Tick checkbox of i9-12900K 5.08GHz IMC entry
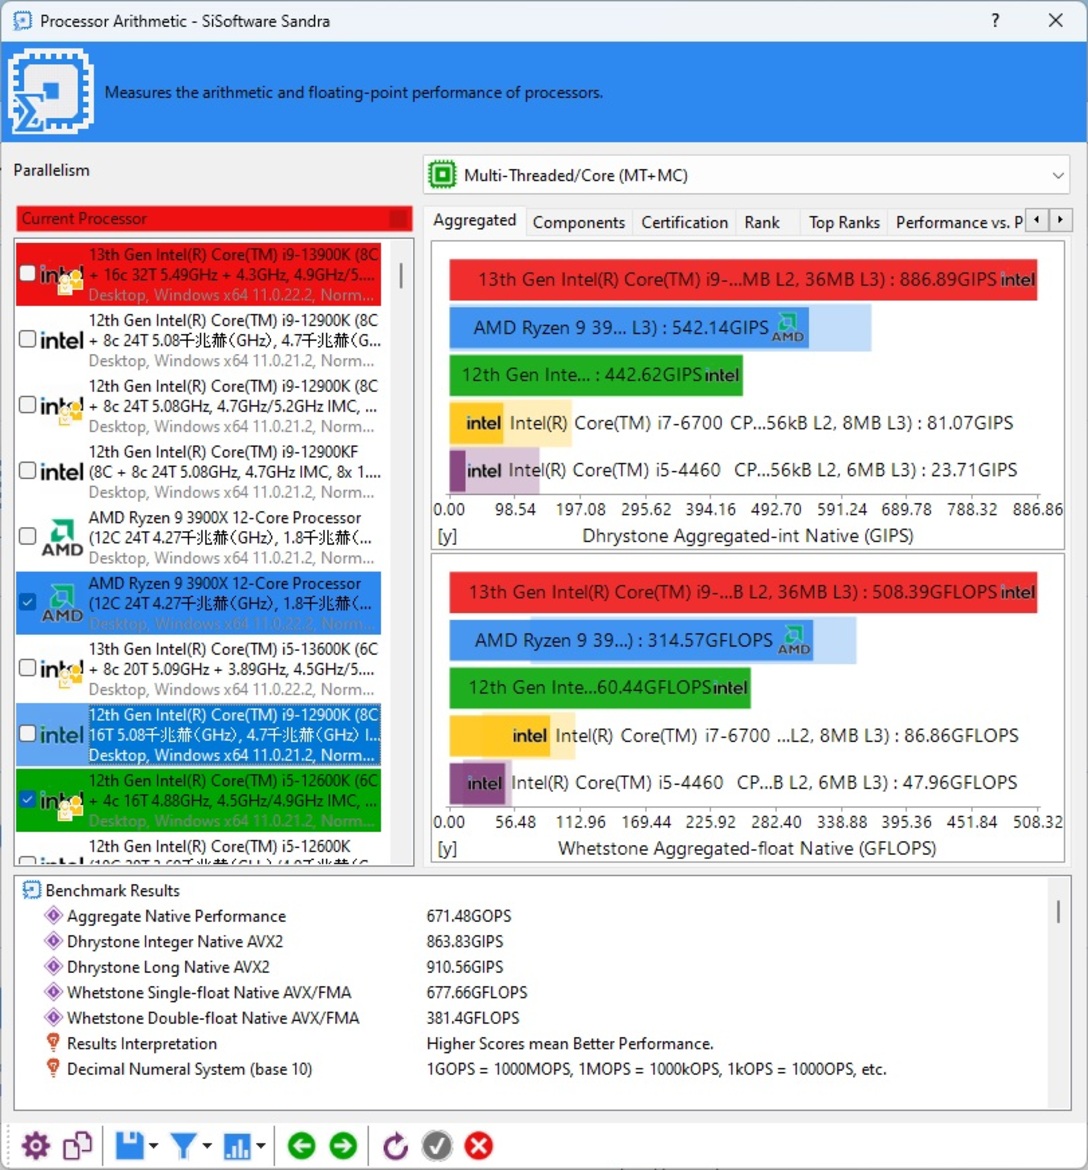1088x1170 pixels. (x=28, y=404)
